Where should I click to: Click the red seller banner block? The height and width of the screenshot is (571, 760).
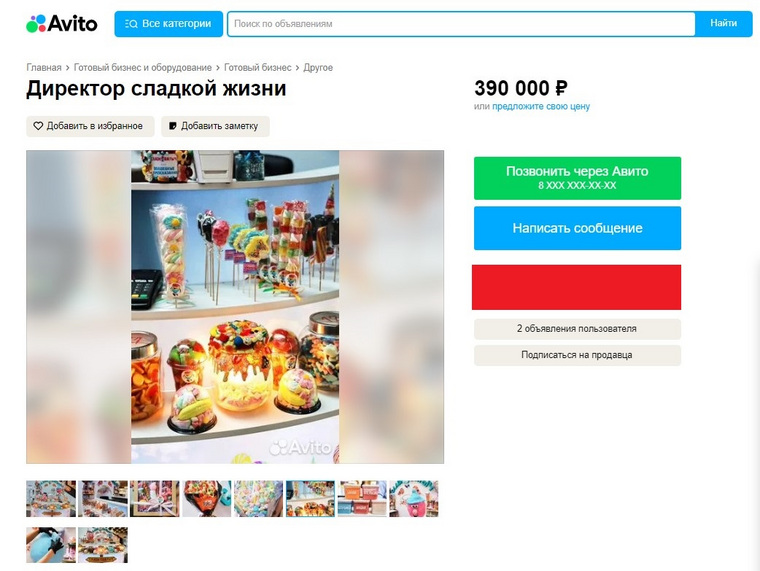coord(577,287)
